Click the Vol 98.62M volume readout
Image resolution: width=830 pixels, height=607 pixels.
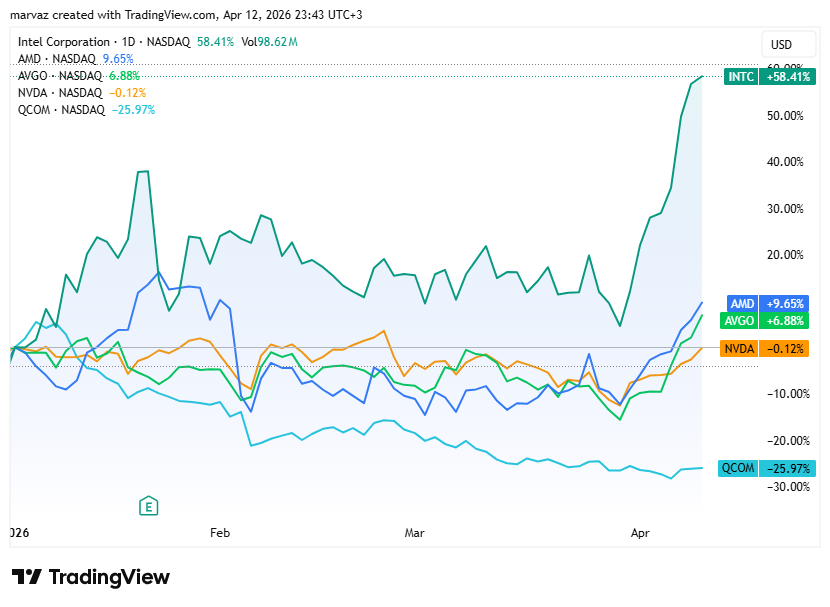coord(270,42)
